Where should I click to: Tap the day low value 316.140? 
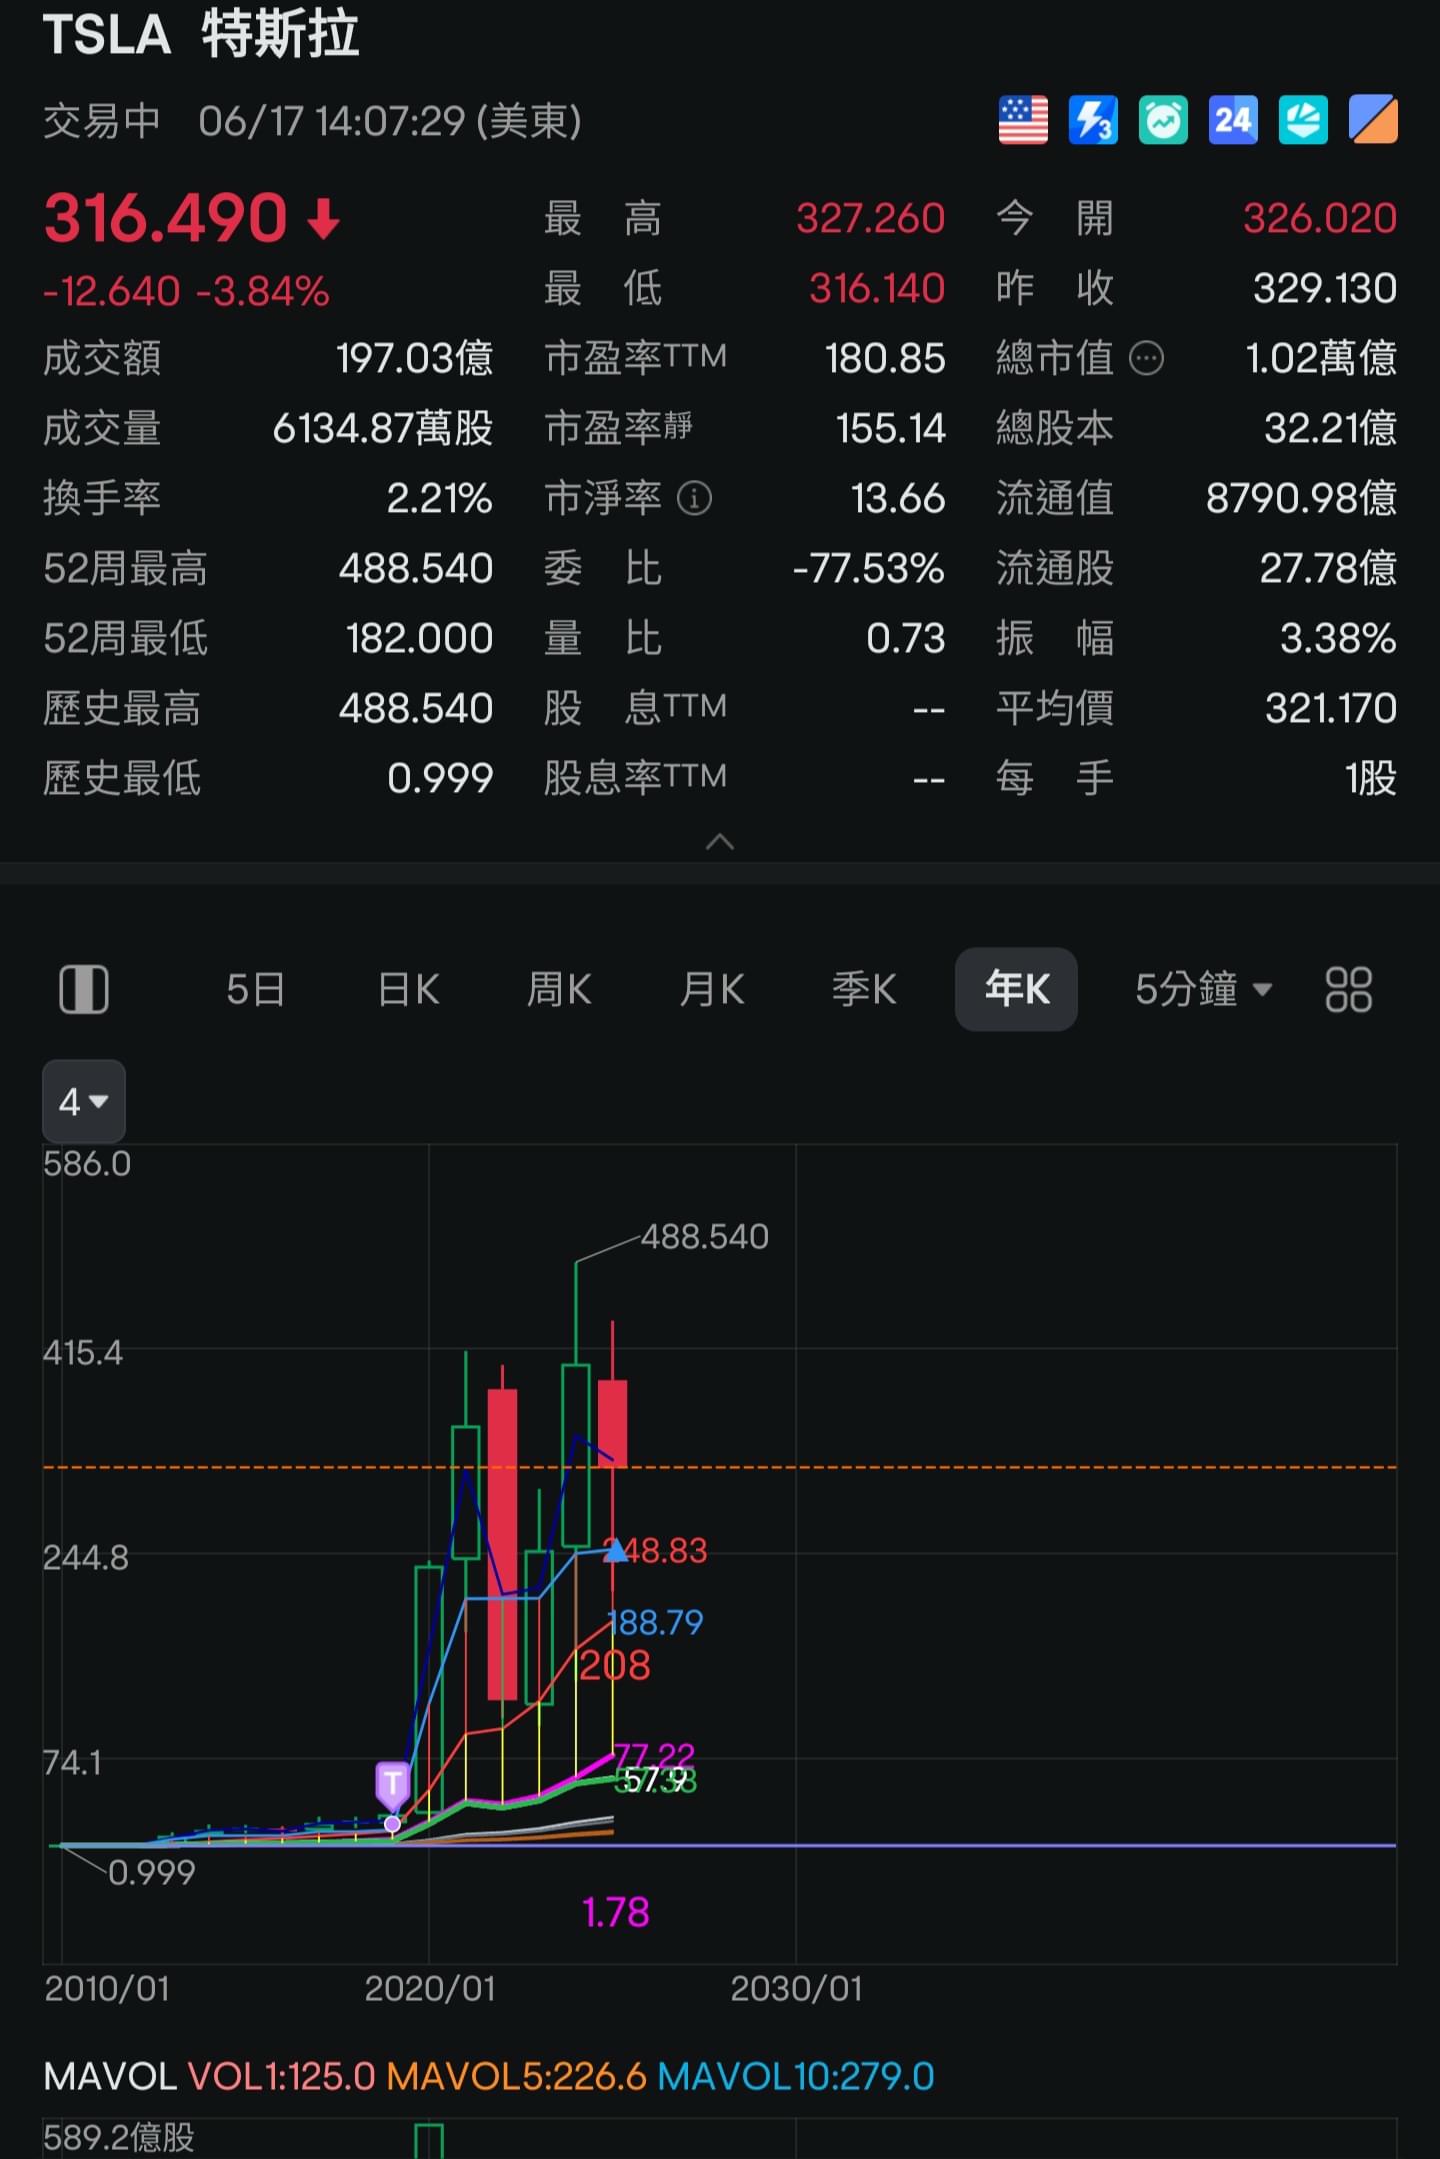point(876,288)
